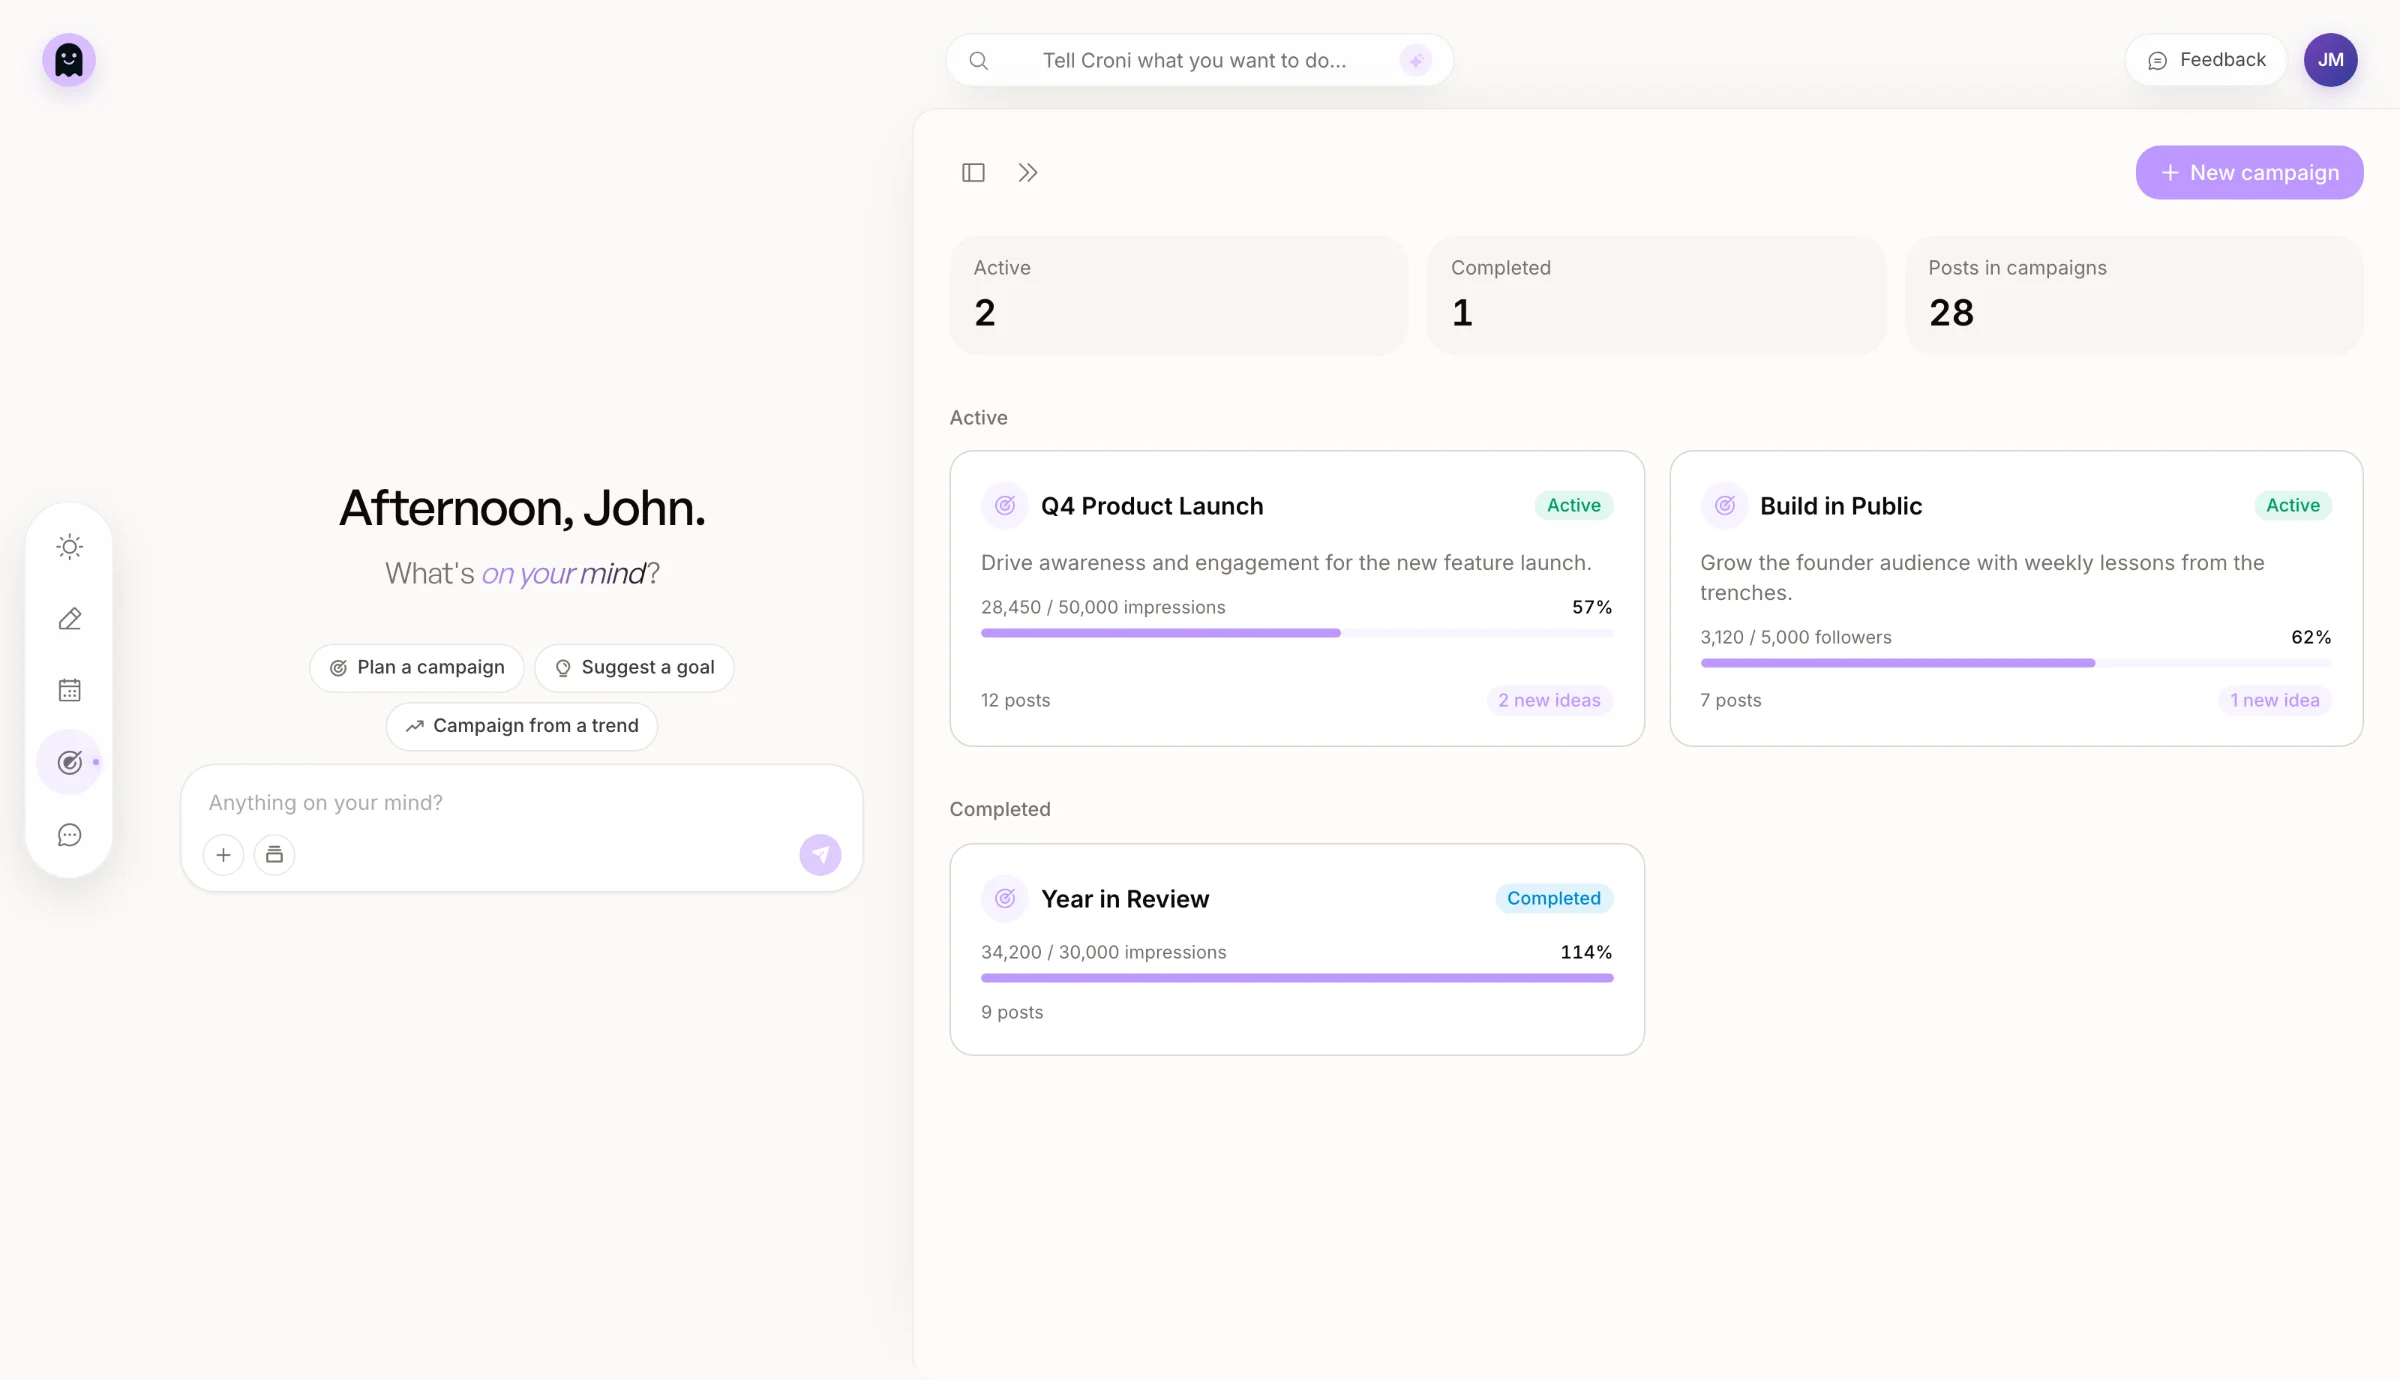Click the Active count stat card
The image size is (2400, 1380).
coord(1179,295)
